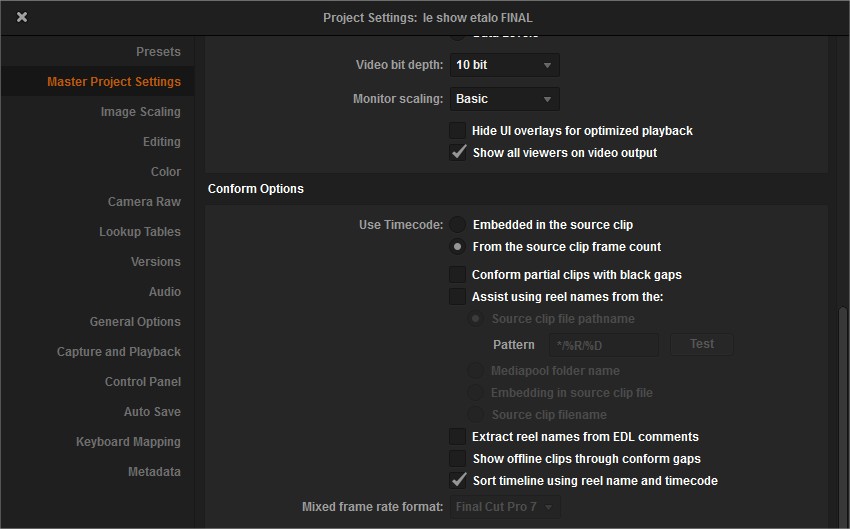The height and width of the screenshot is (529, 850).
Task: Enable Hide UI overlays for optimized playback
Action: (x=457, y=131)
